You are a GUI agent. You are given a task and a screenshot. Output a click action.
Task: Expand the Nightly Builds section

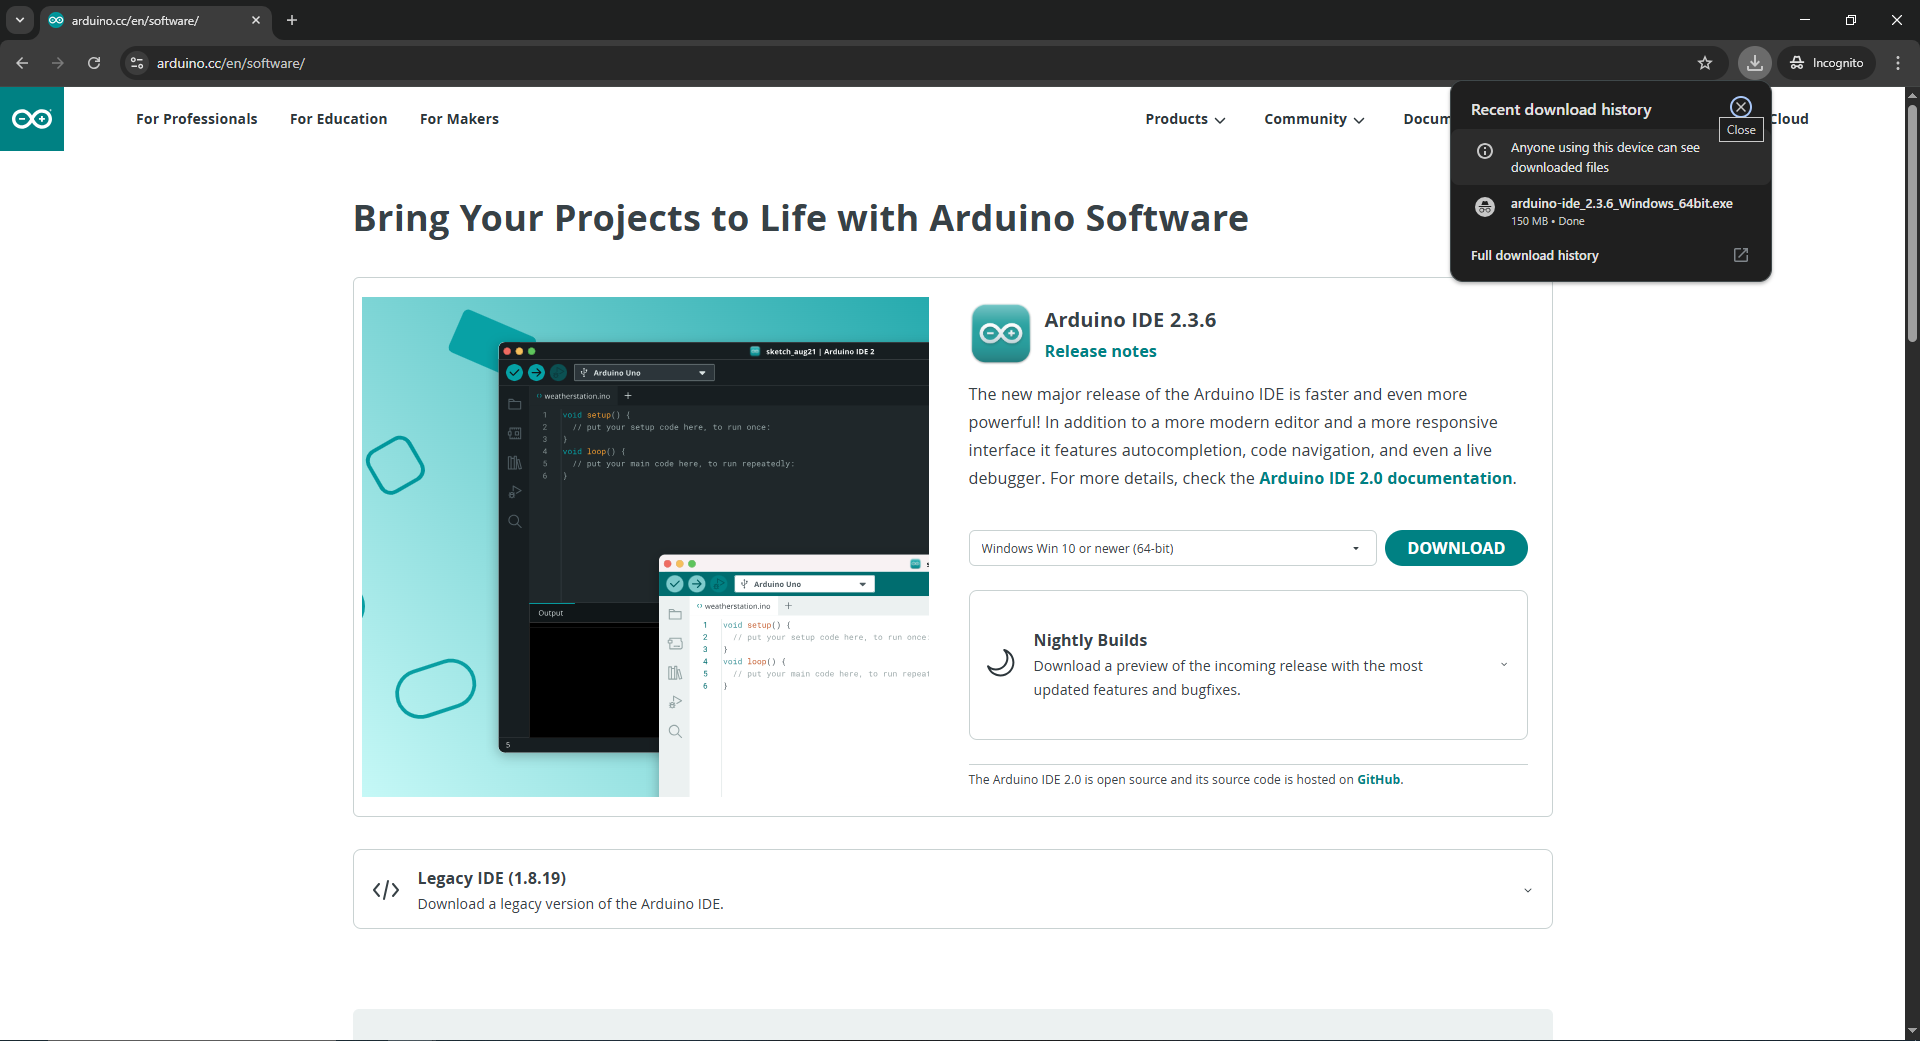pos(1503,665)
